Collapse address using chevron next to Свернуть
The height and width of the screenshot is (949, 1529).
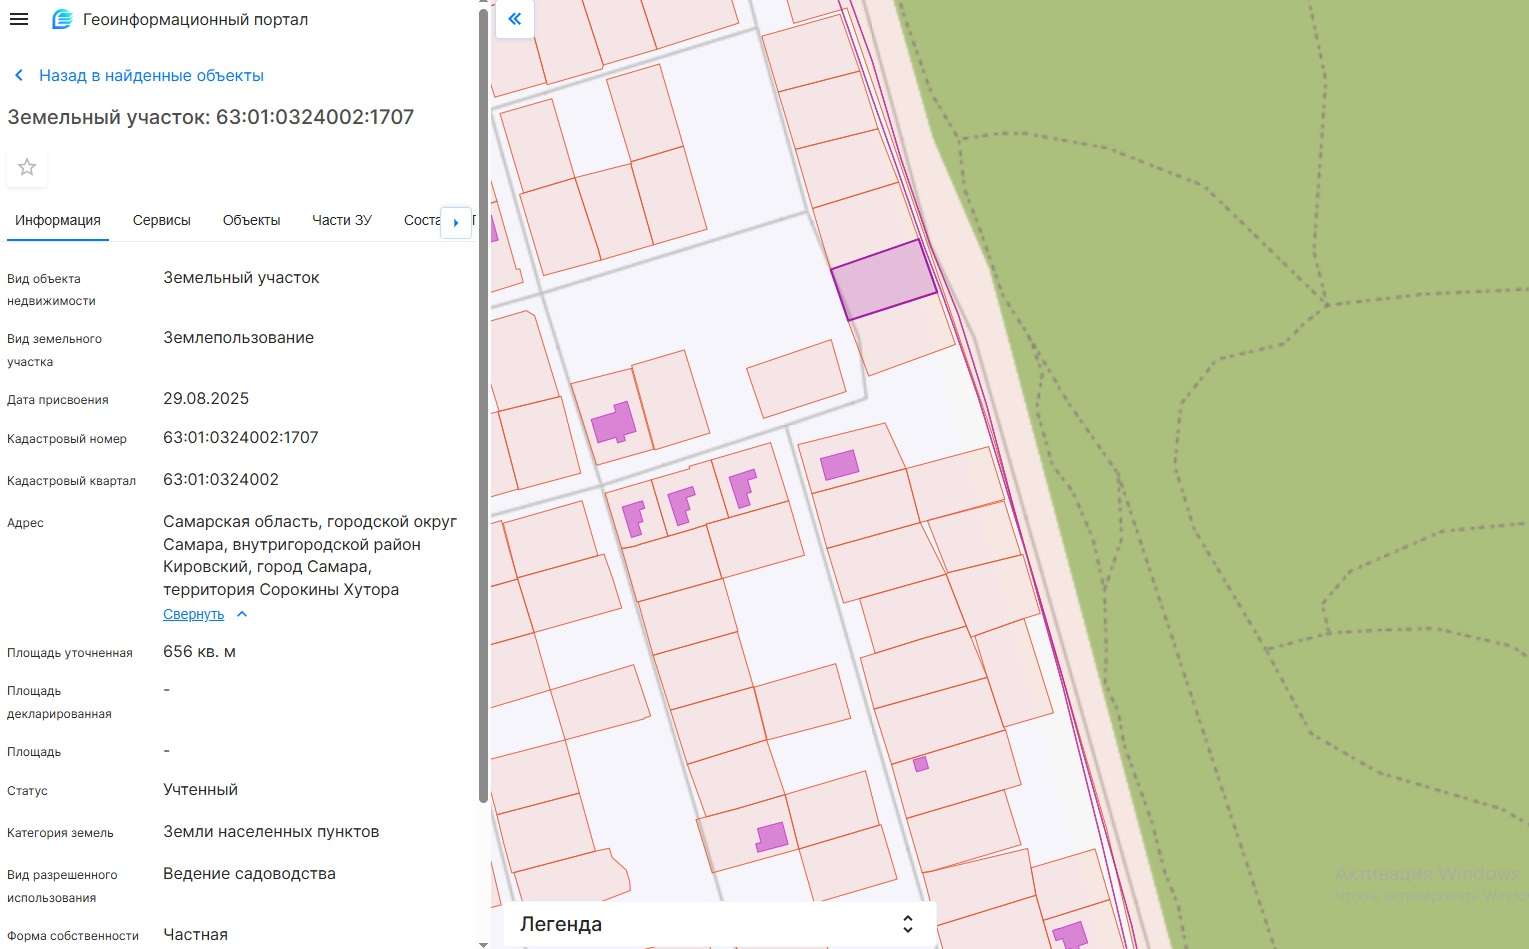pos(242,615)
